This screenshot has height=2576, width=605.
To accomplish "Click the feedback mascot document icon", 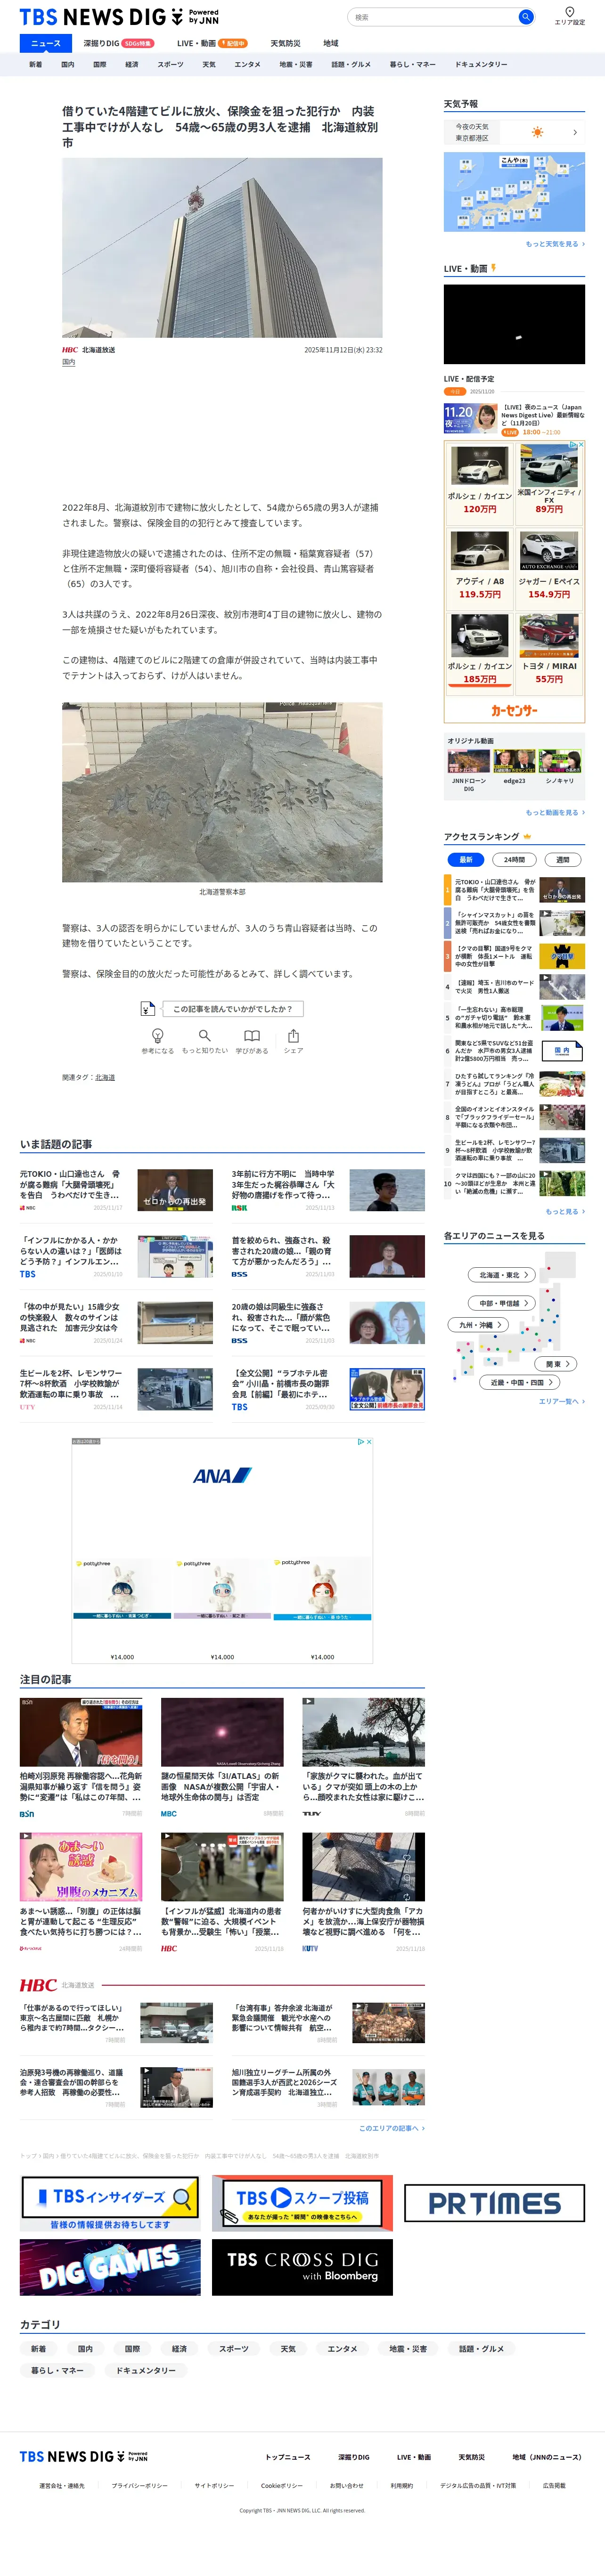I will click(x=147, y=1008).
